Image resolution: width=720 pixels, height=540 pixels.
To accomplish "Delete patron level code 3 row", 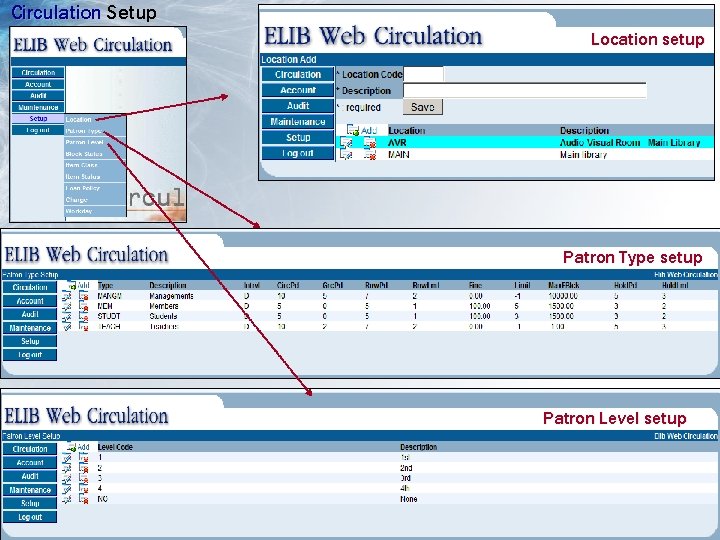I will point(84,478).
